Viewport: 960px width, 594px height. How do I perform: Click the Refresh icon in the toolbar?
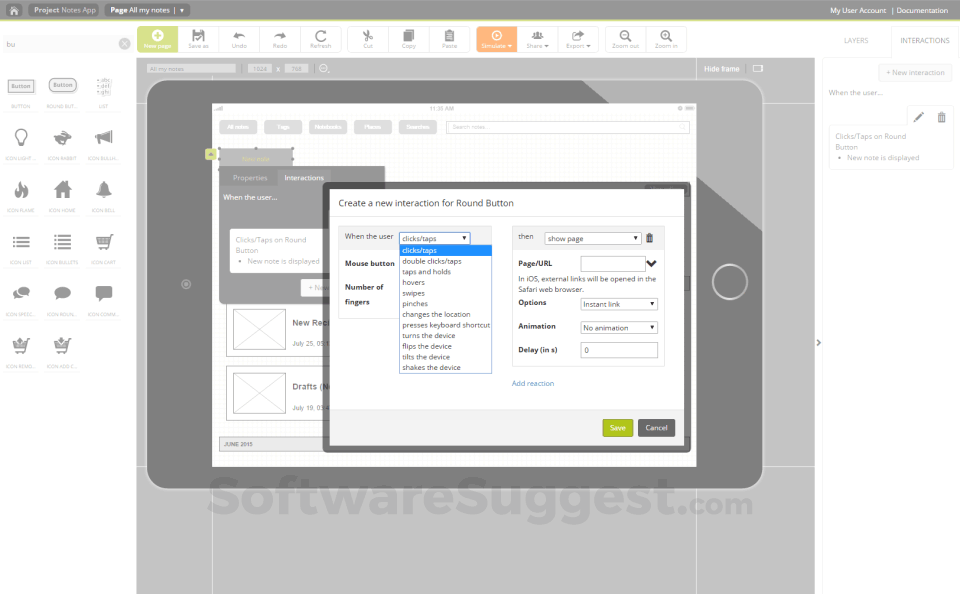[320, 40]
